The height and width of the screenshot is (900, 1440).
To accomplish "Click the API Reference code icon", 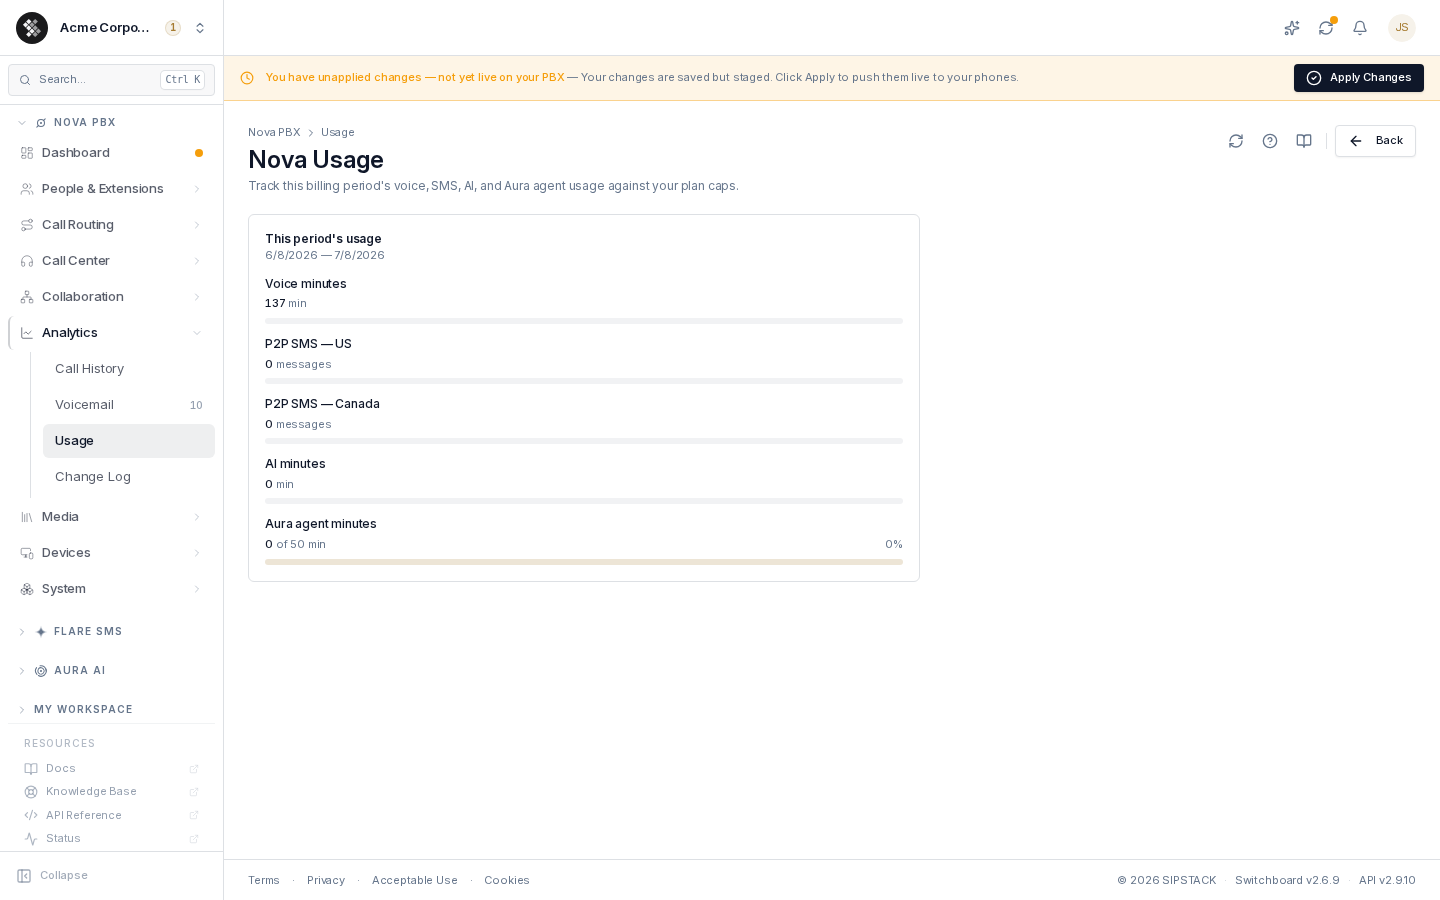I will [31, 816].
